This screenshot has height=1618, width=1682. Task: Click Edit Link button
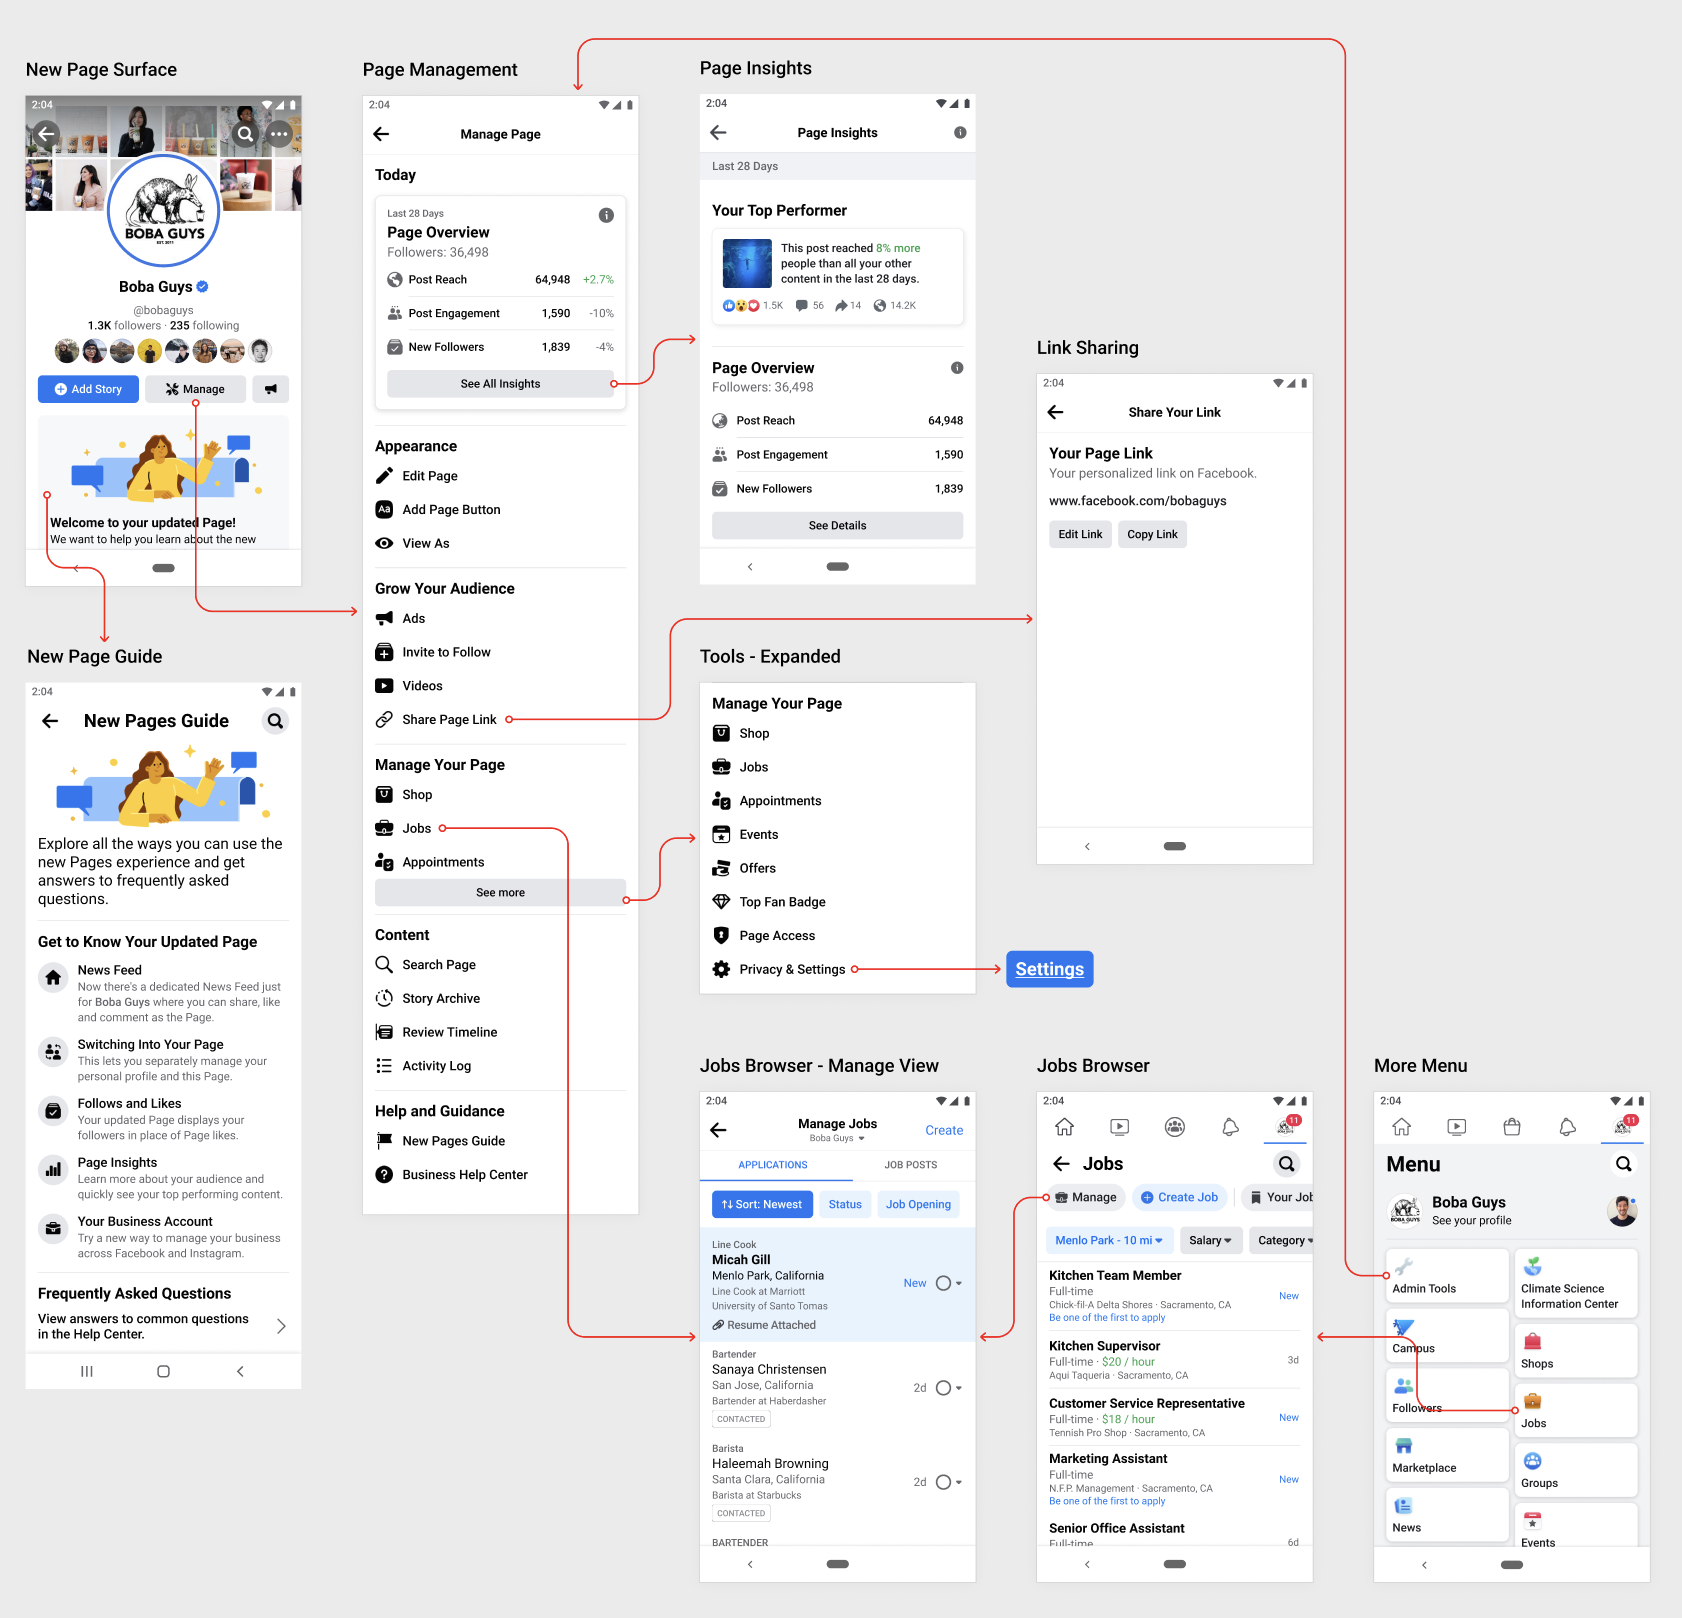coord(1080,535)
